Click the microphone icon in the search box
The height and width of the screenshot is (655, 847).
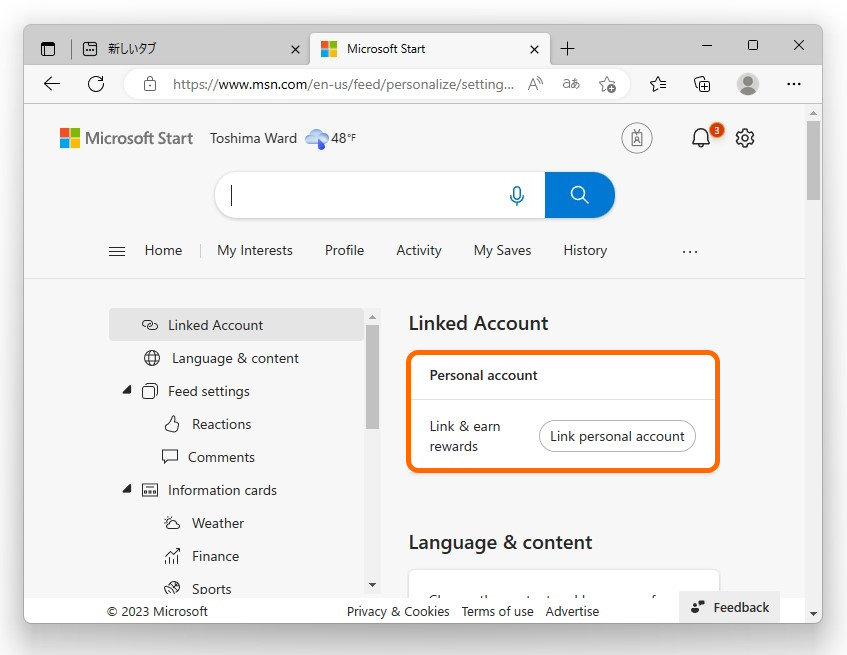point(517,195)
